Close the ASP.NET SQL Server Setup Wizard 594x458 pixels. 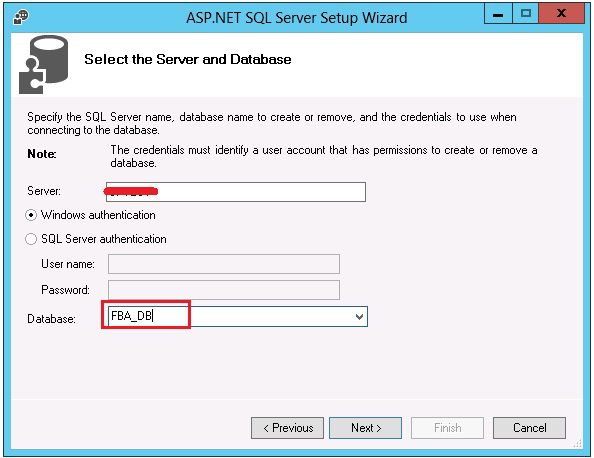pos(562,14)
